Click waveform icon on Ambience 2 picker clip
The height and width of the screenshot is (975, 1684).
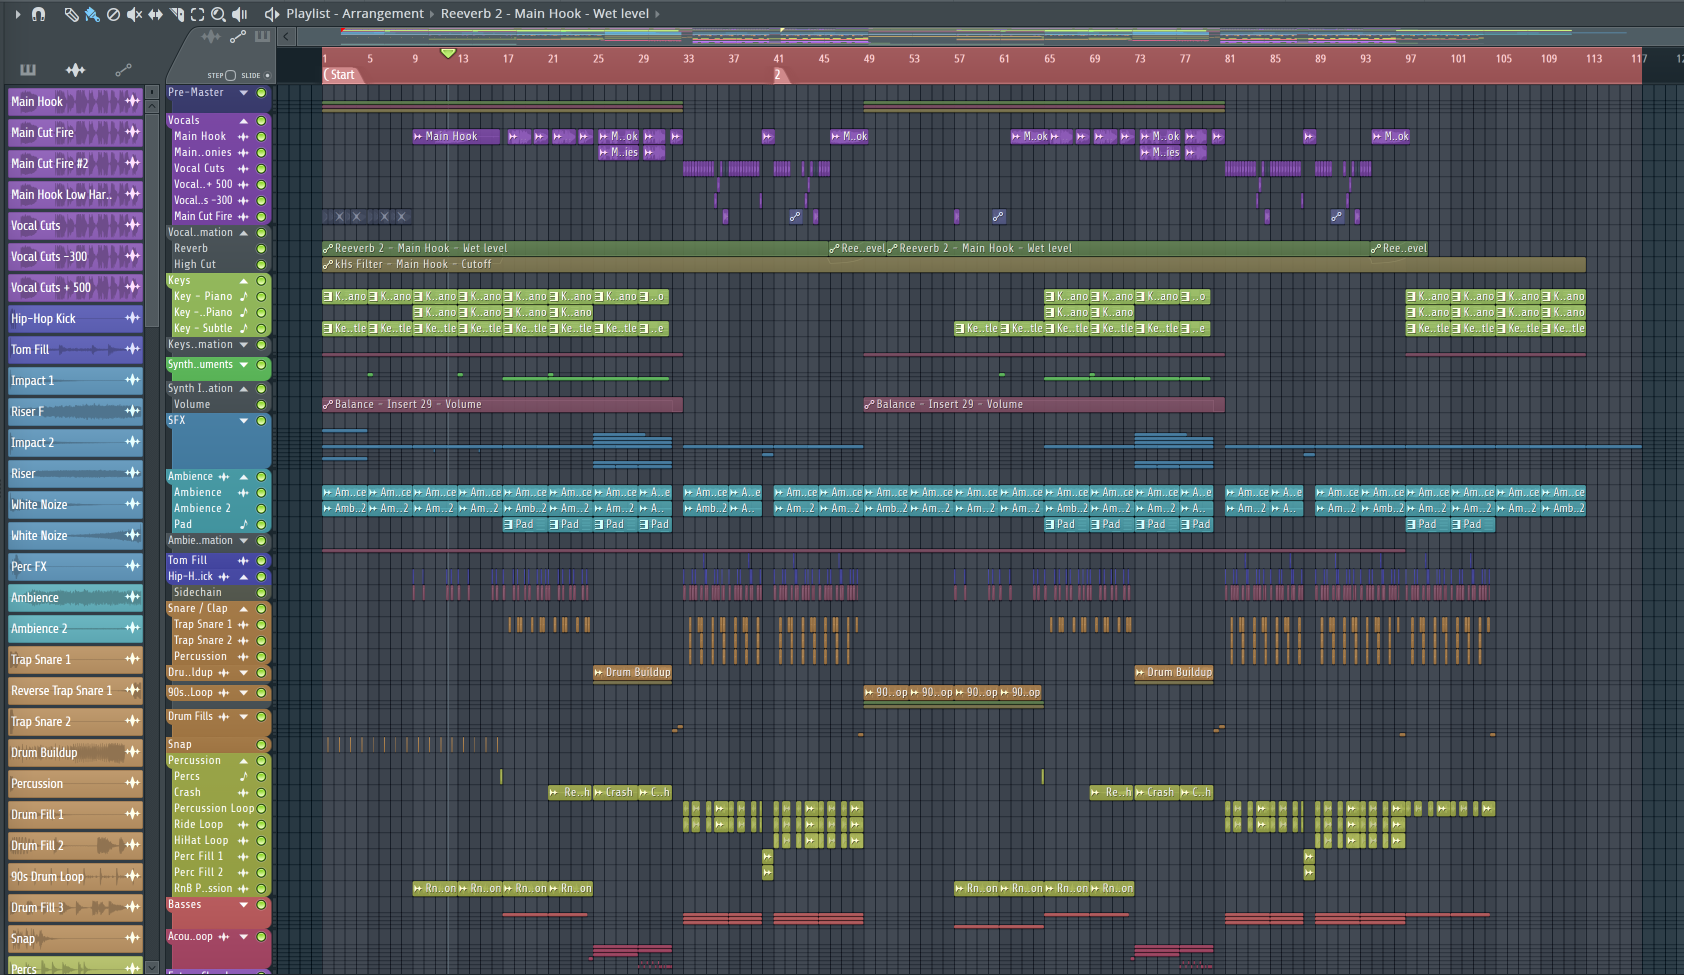click(132, 628)
